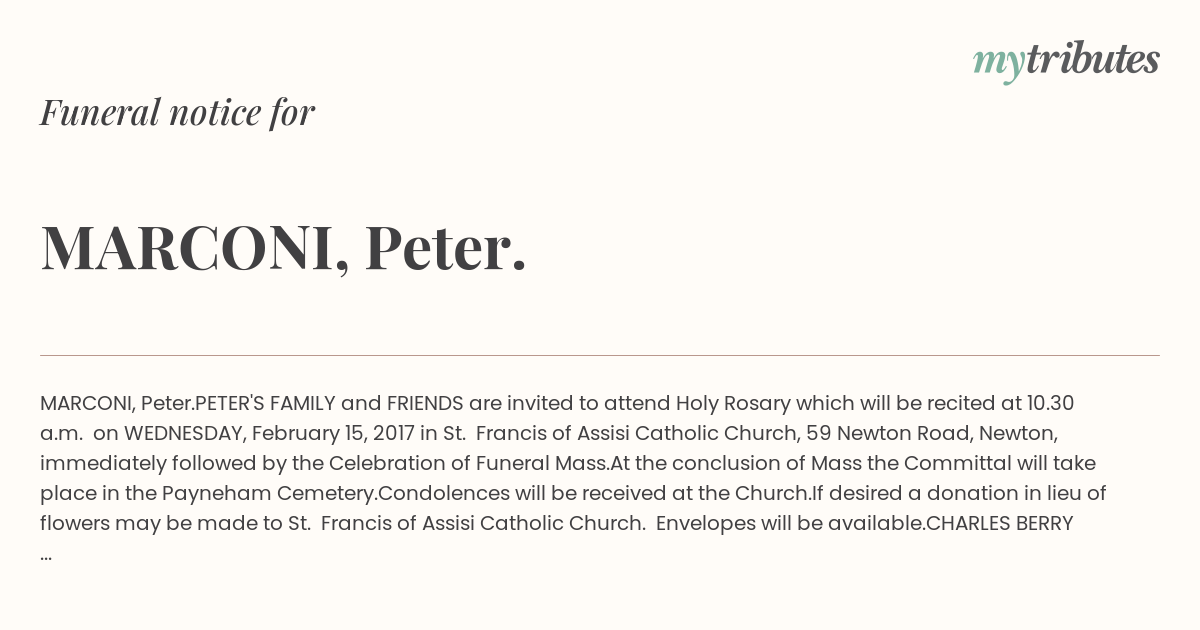Click the mytributes logo
This screenshot has width=1200, height=630.
click(x=1066, y=60)
